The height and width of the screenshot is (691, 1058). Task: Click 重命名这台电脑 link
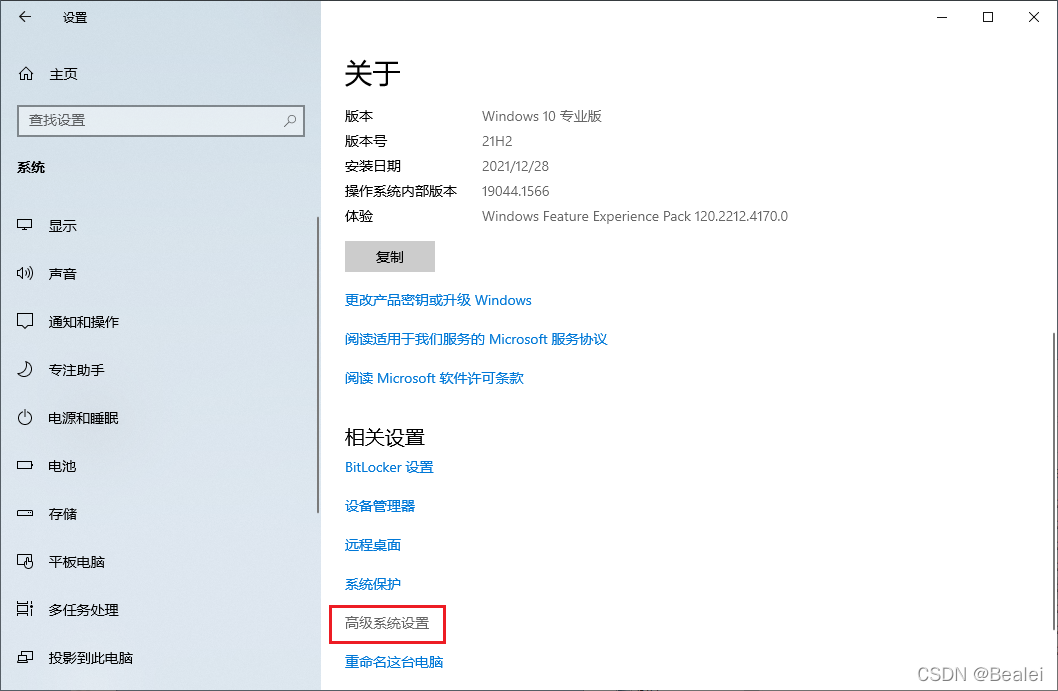coord(394,662)
